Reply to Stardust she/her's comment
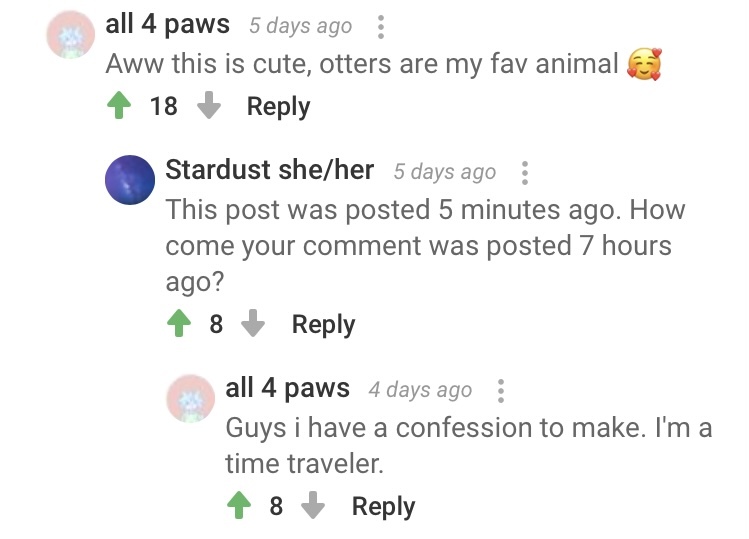 tap(323, 324)
